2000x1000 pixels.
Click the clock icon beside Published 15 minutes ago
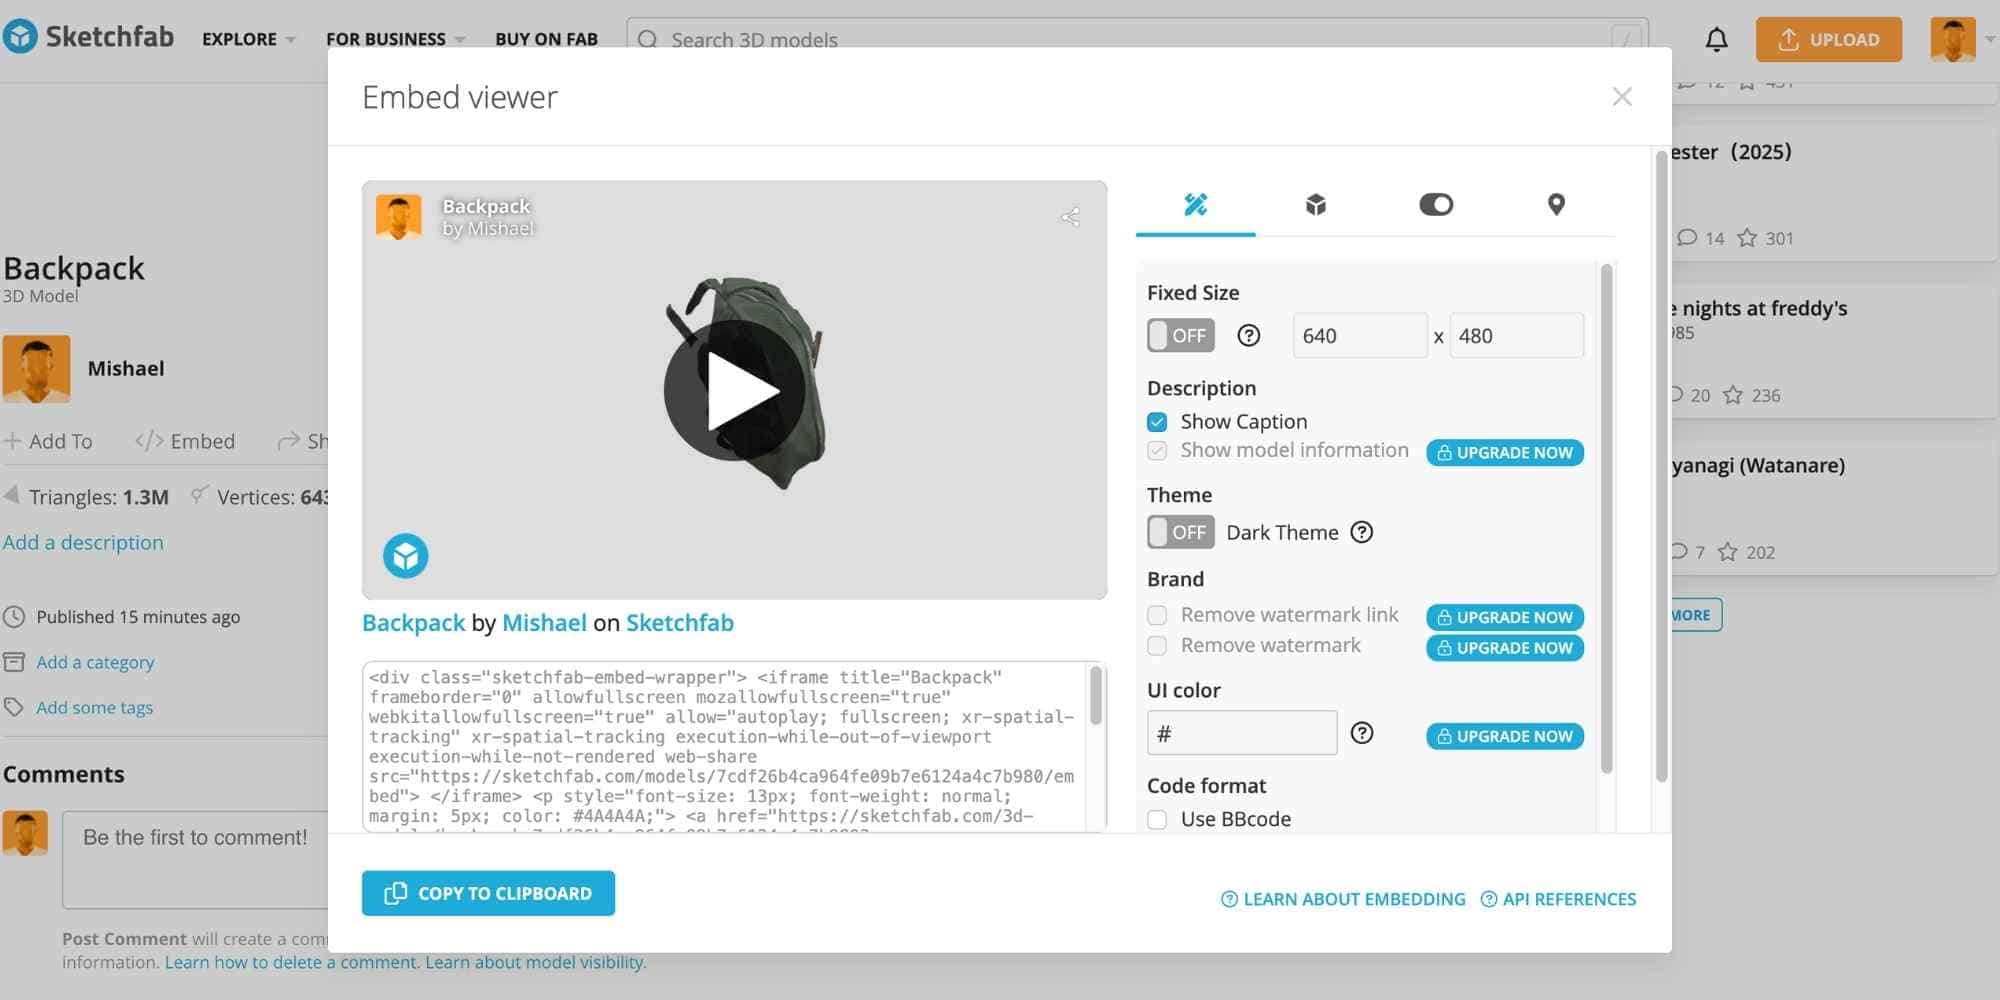pyautogui.click(x=14, y=617)
